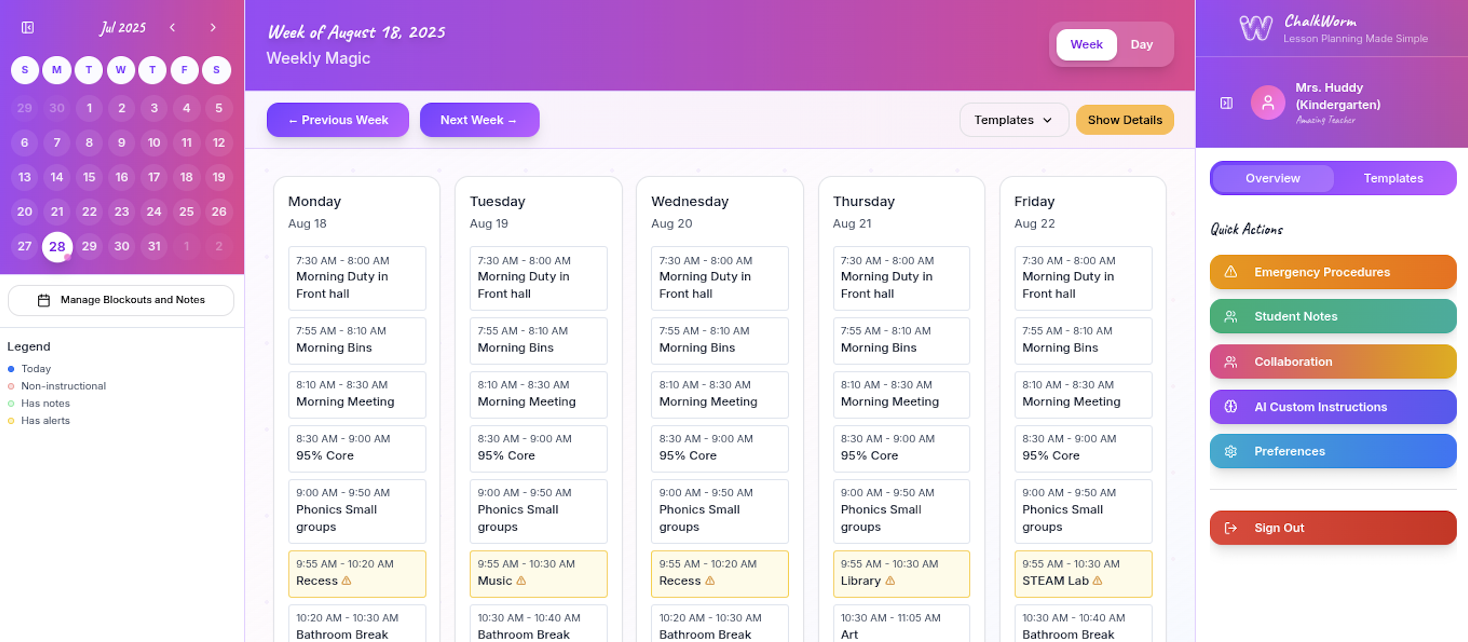Open Thursday Art block
This screenshot has width=1468, height=642.
coord(902,624)
